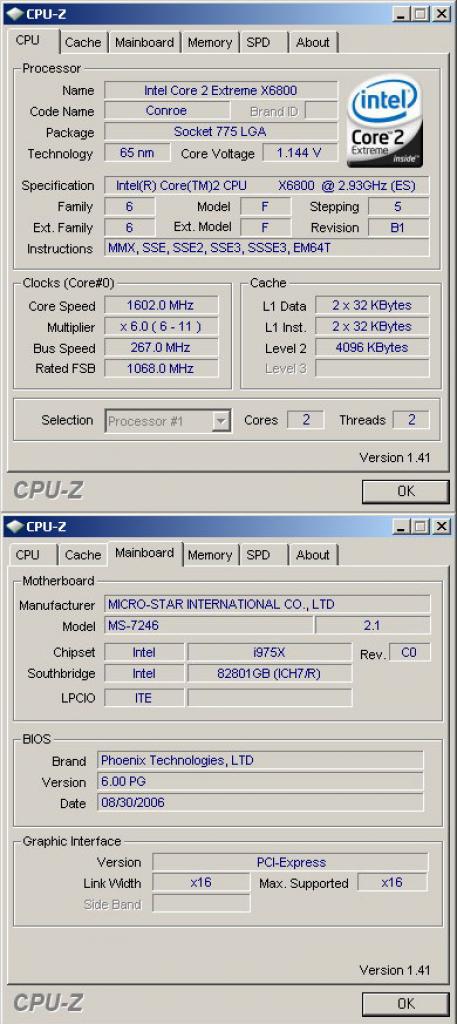Click OK in the top CPU-Z window
The width and height of the screenshot is (457, 1024).
pyautogui.click(x=405, y=491)
